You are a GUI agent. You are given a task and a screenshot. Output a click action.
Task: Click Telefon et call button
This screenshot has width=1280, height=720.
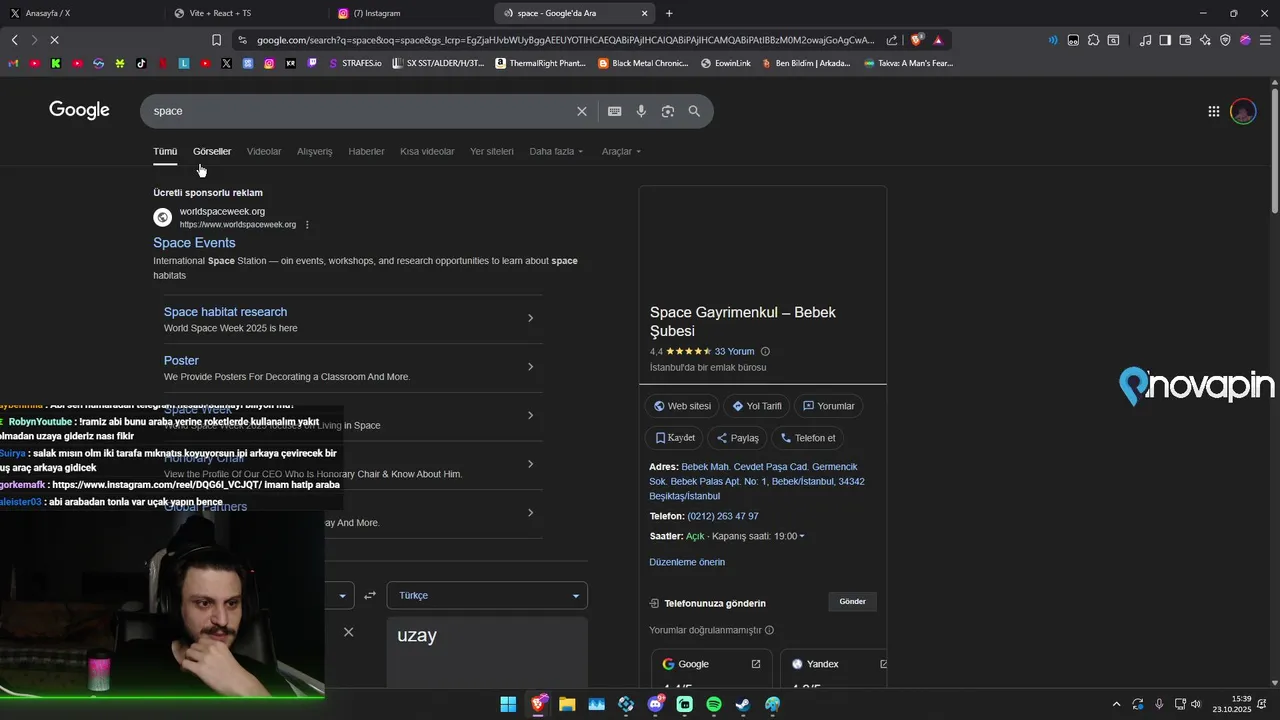pyautogui.click(x=808, y=438)
